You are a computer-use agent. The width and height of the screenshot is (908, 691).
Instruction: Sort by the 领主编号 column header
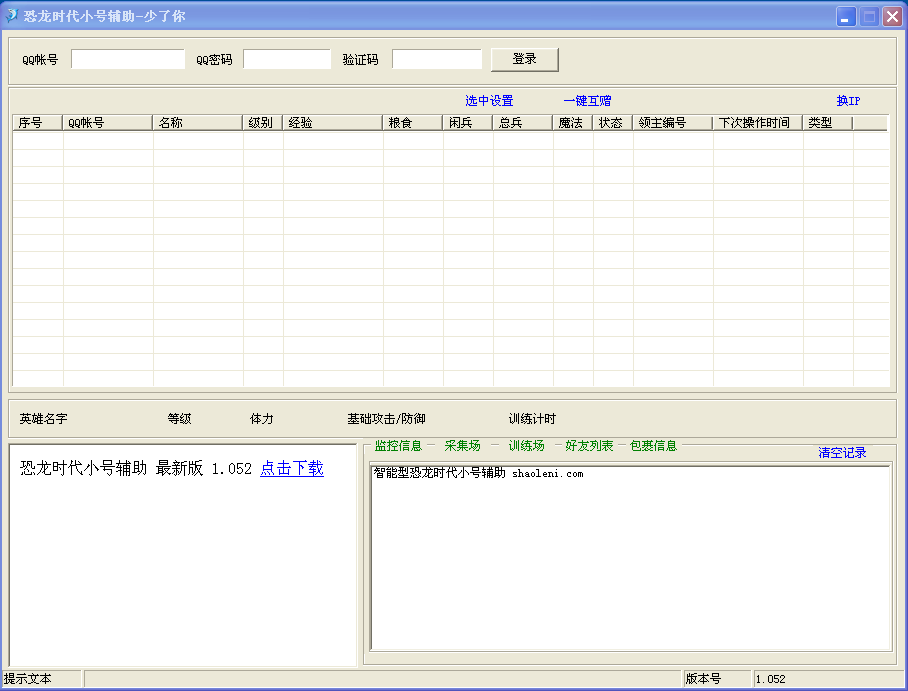673,123
